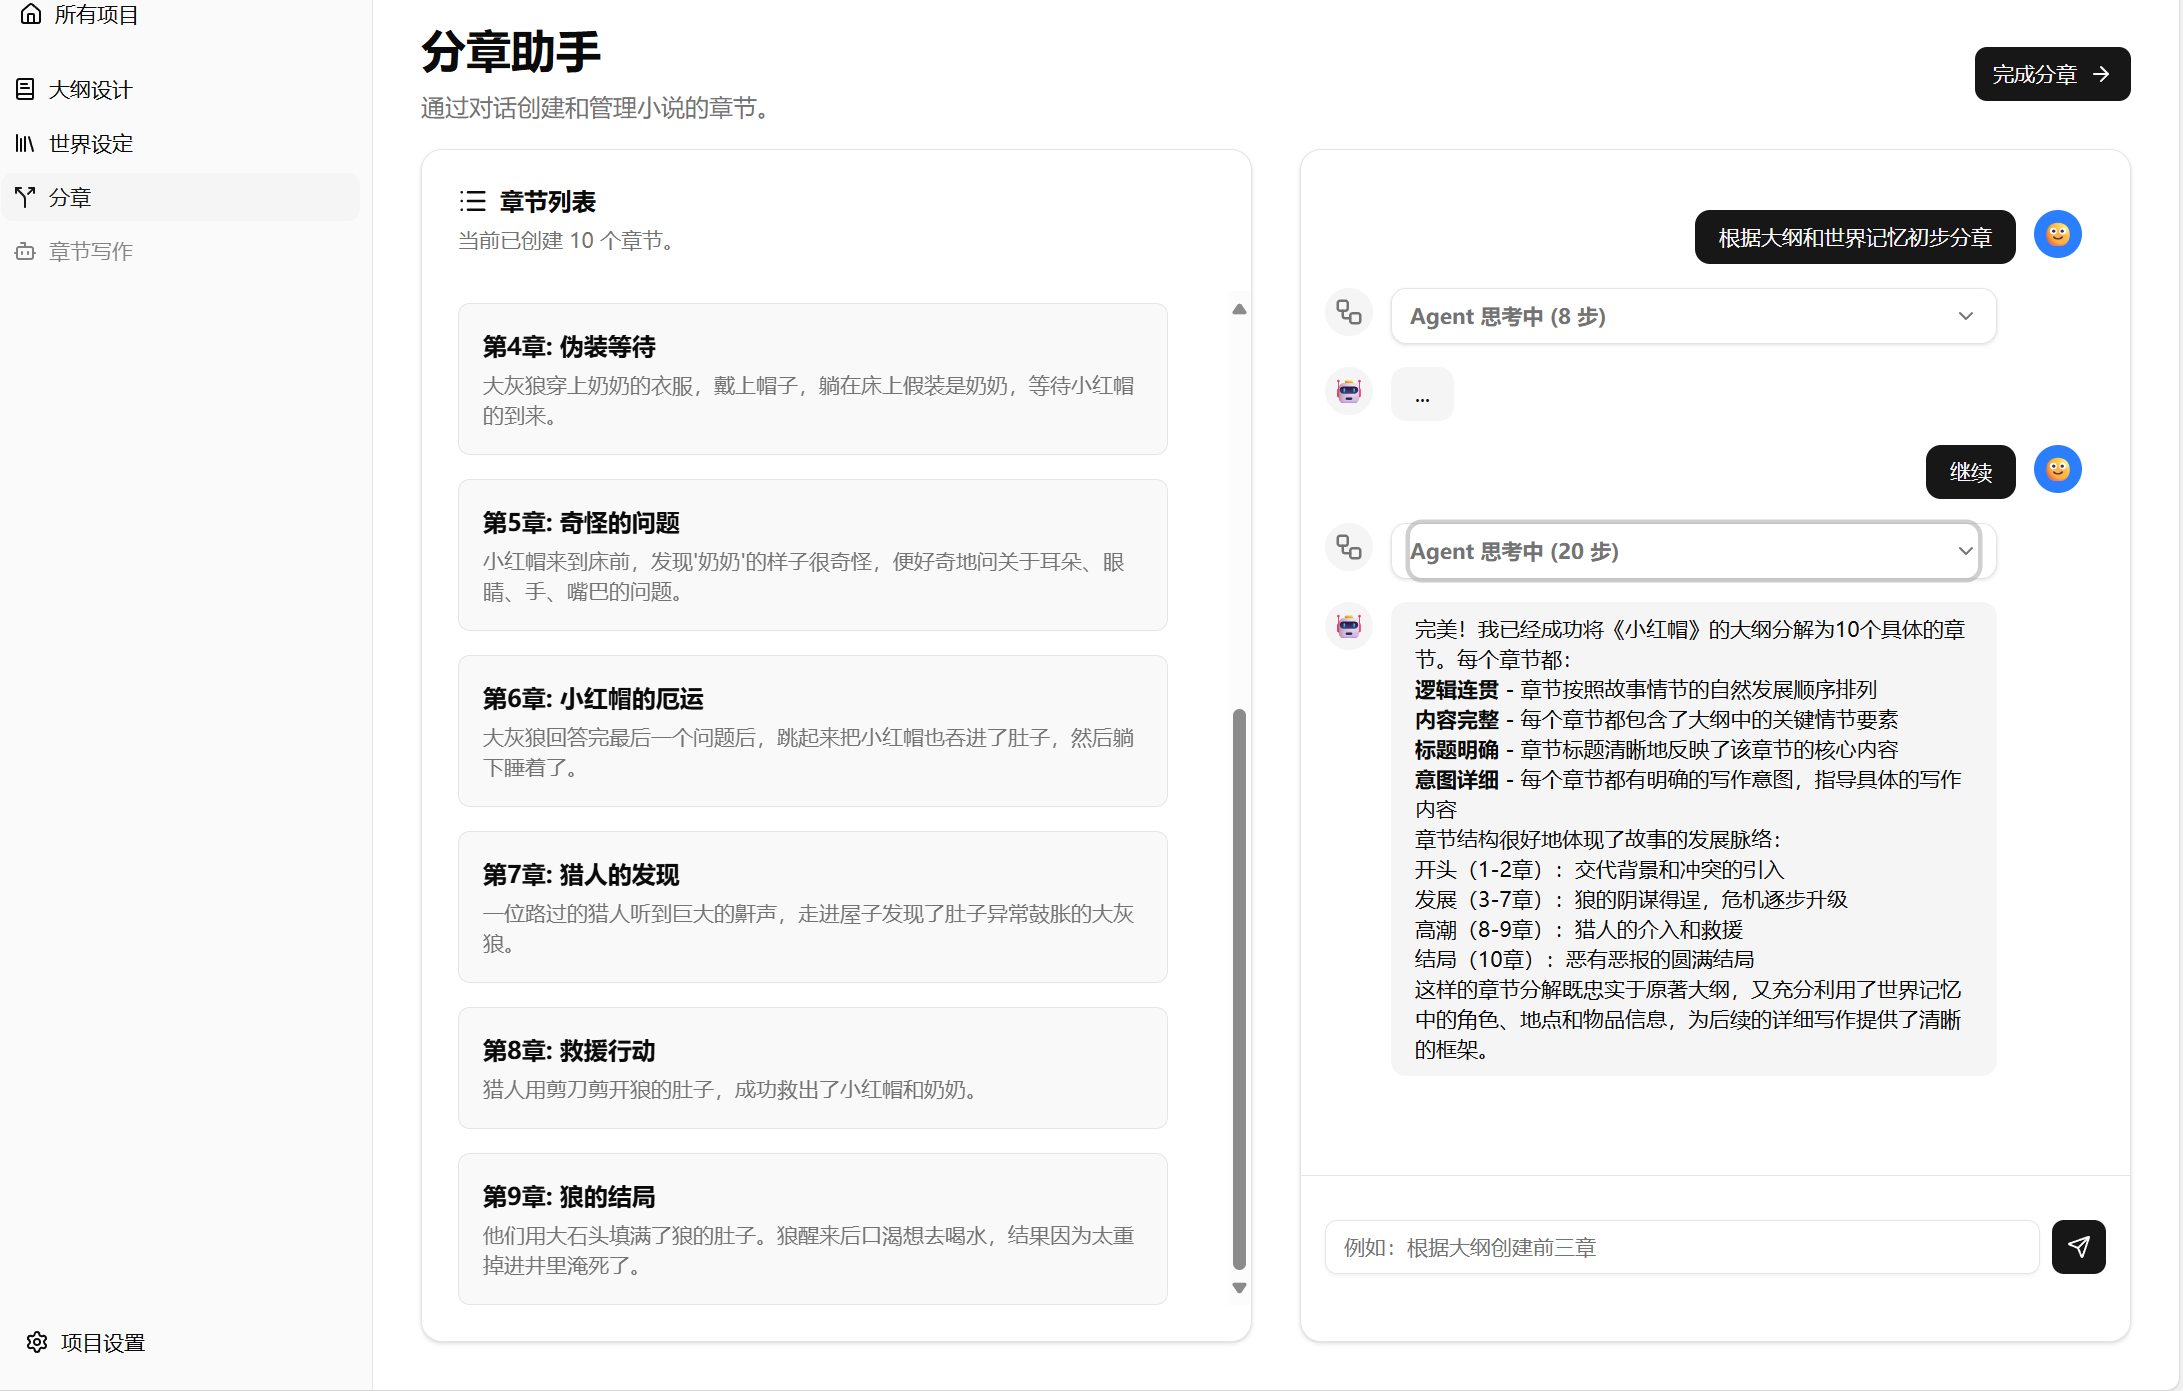Switch to the 分章 sidebar item
The width and height of the screenshot is (2183, 1391).
tap(70, 198)
